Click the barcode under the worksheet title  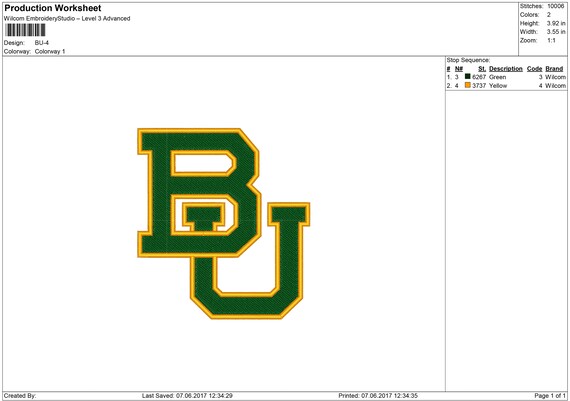click(25, 30)
